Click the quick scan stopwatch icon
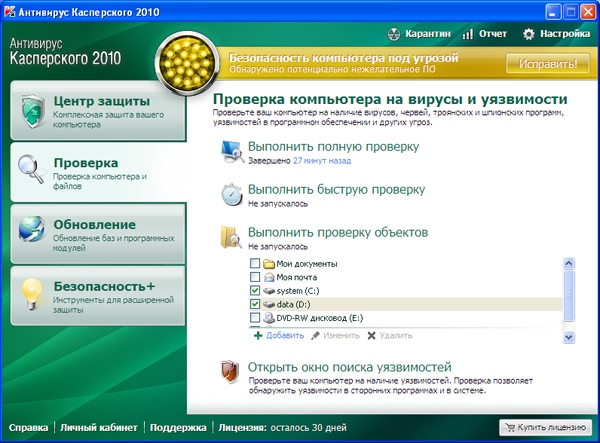Image resolution: width=600 pixels, height=443 pixels. click(232, 194)
